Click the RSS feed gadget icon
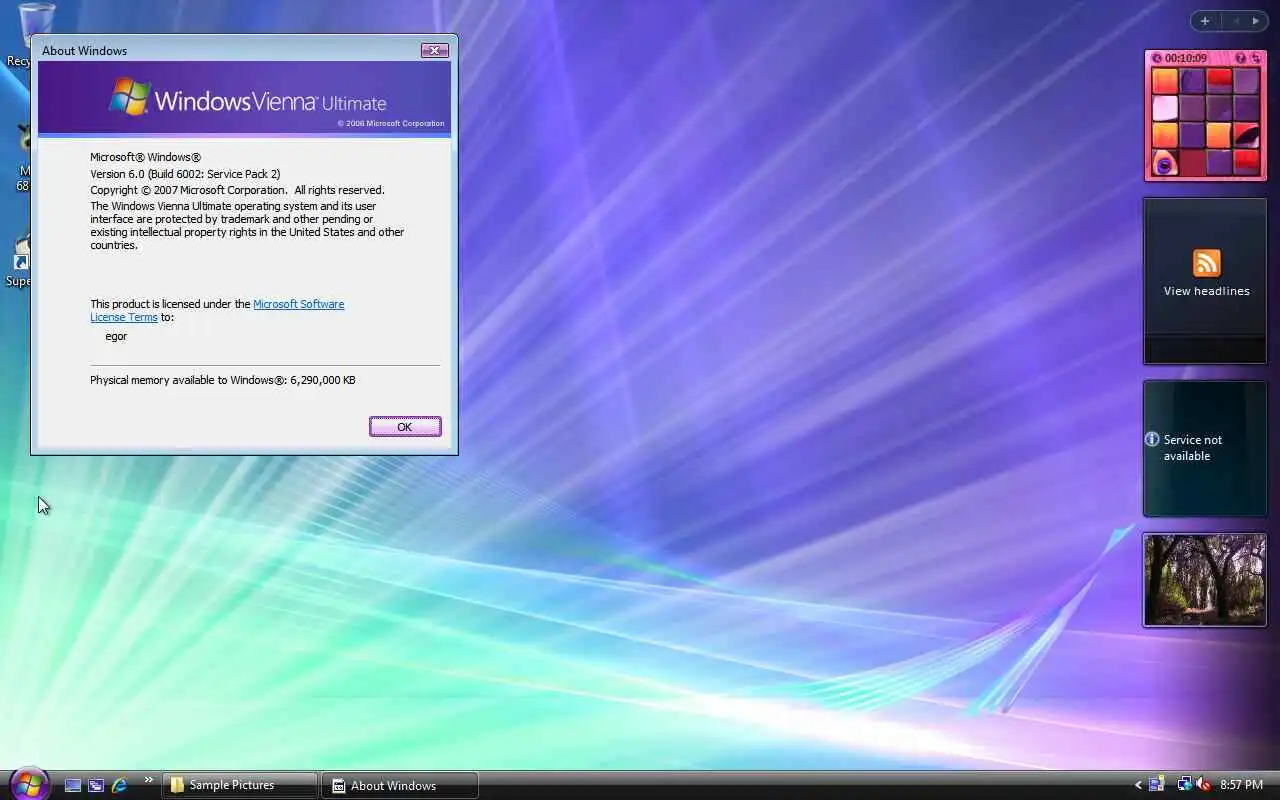The height and width of the screenshot is (800, 1280). tap(1207, 263)
